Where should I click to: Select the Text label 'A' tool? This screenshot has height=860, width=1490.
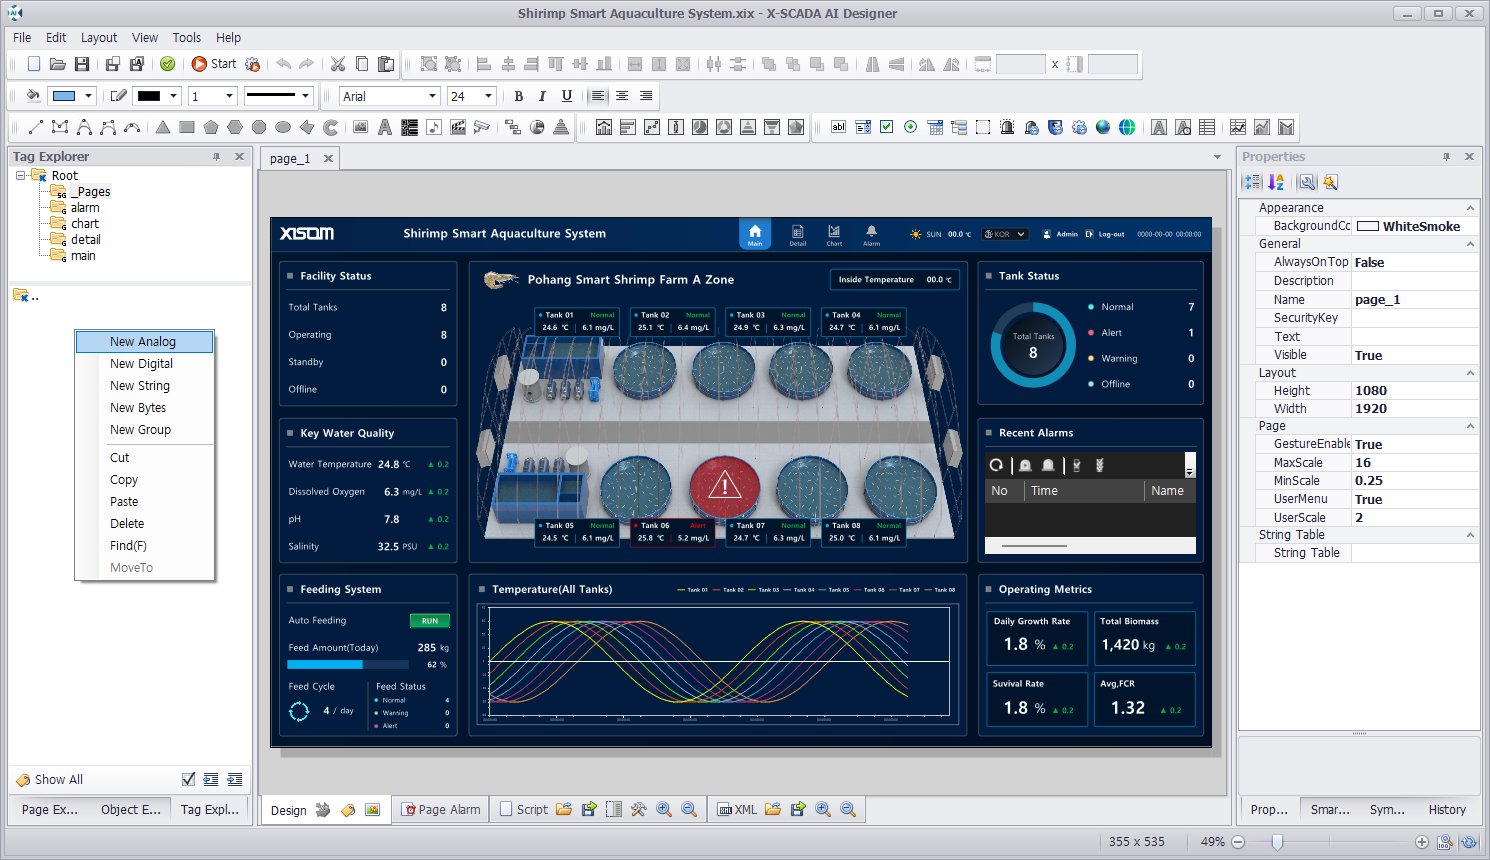[385, 127]
